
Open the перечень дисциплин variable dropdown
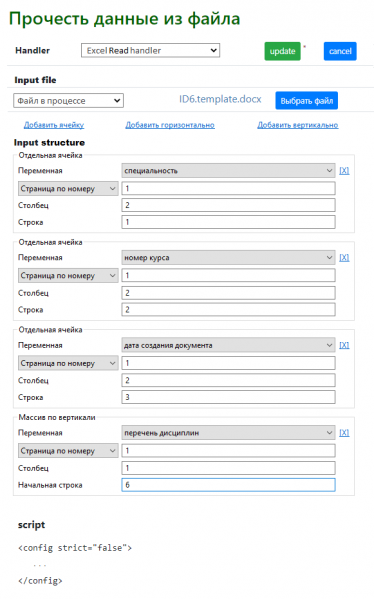pyautogui.click(x=228, y=433)
